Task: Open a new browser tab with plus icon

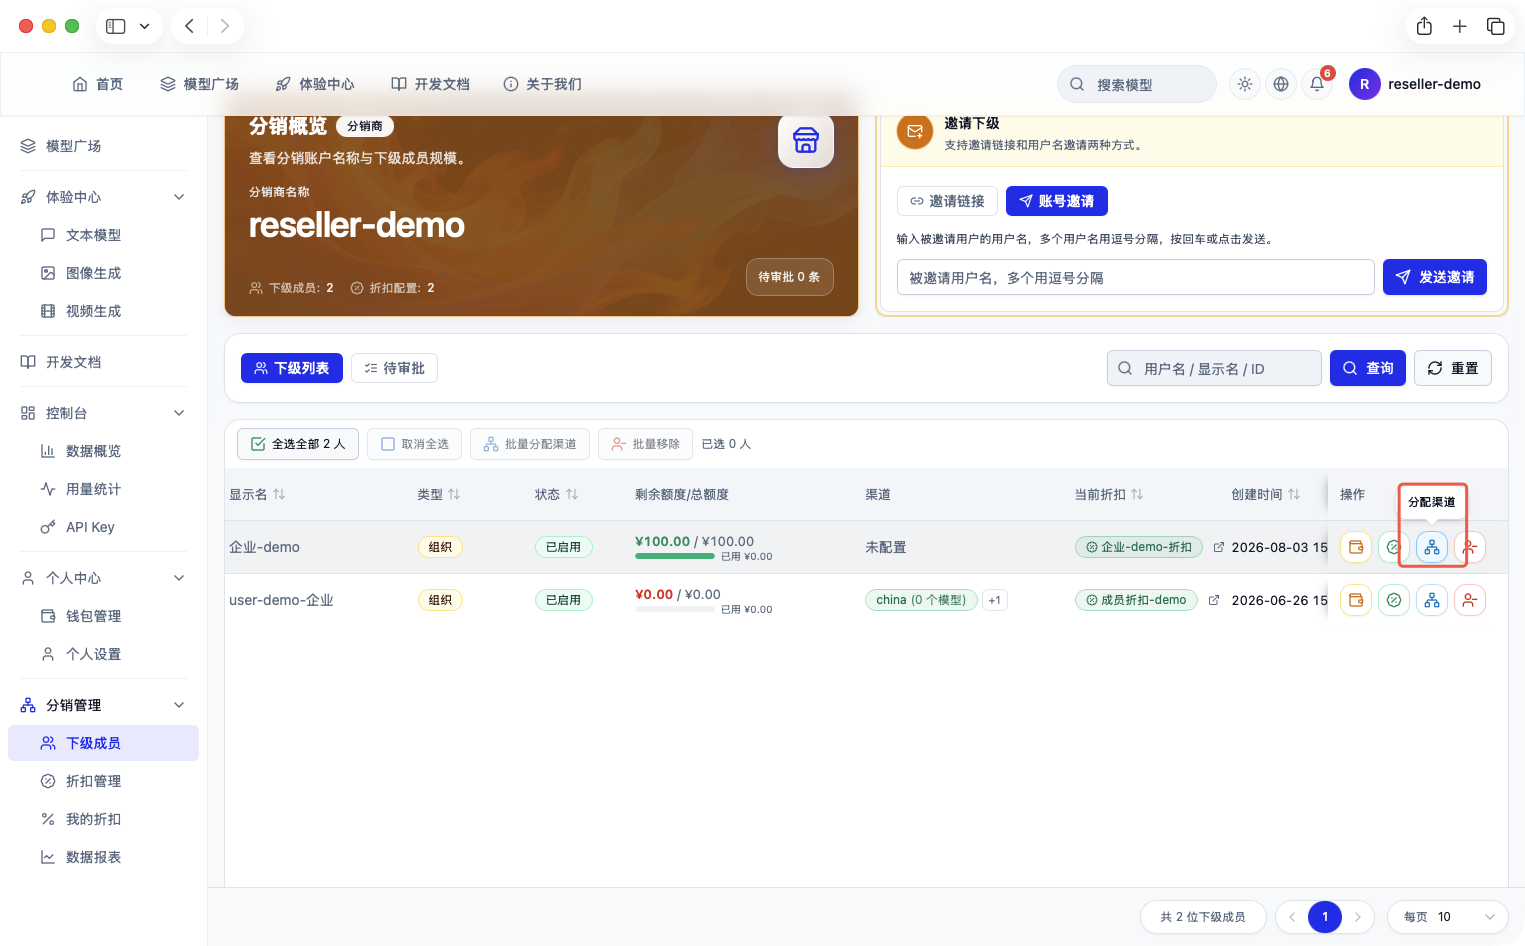Action: coord(1460,26)
